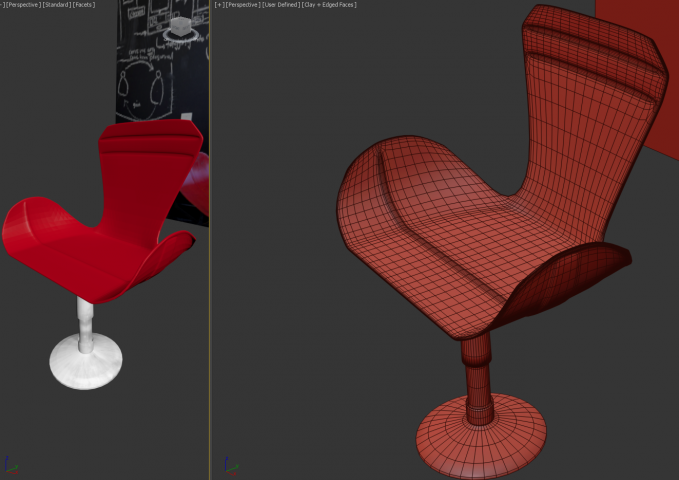This screenshot has width=679, height=480.
Task: Open the [Clay + Edged Faces] shading menu
Action: click(x=329, y=5)
